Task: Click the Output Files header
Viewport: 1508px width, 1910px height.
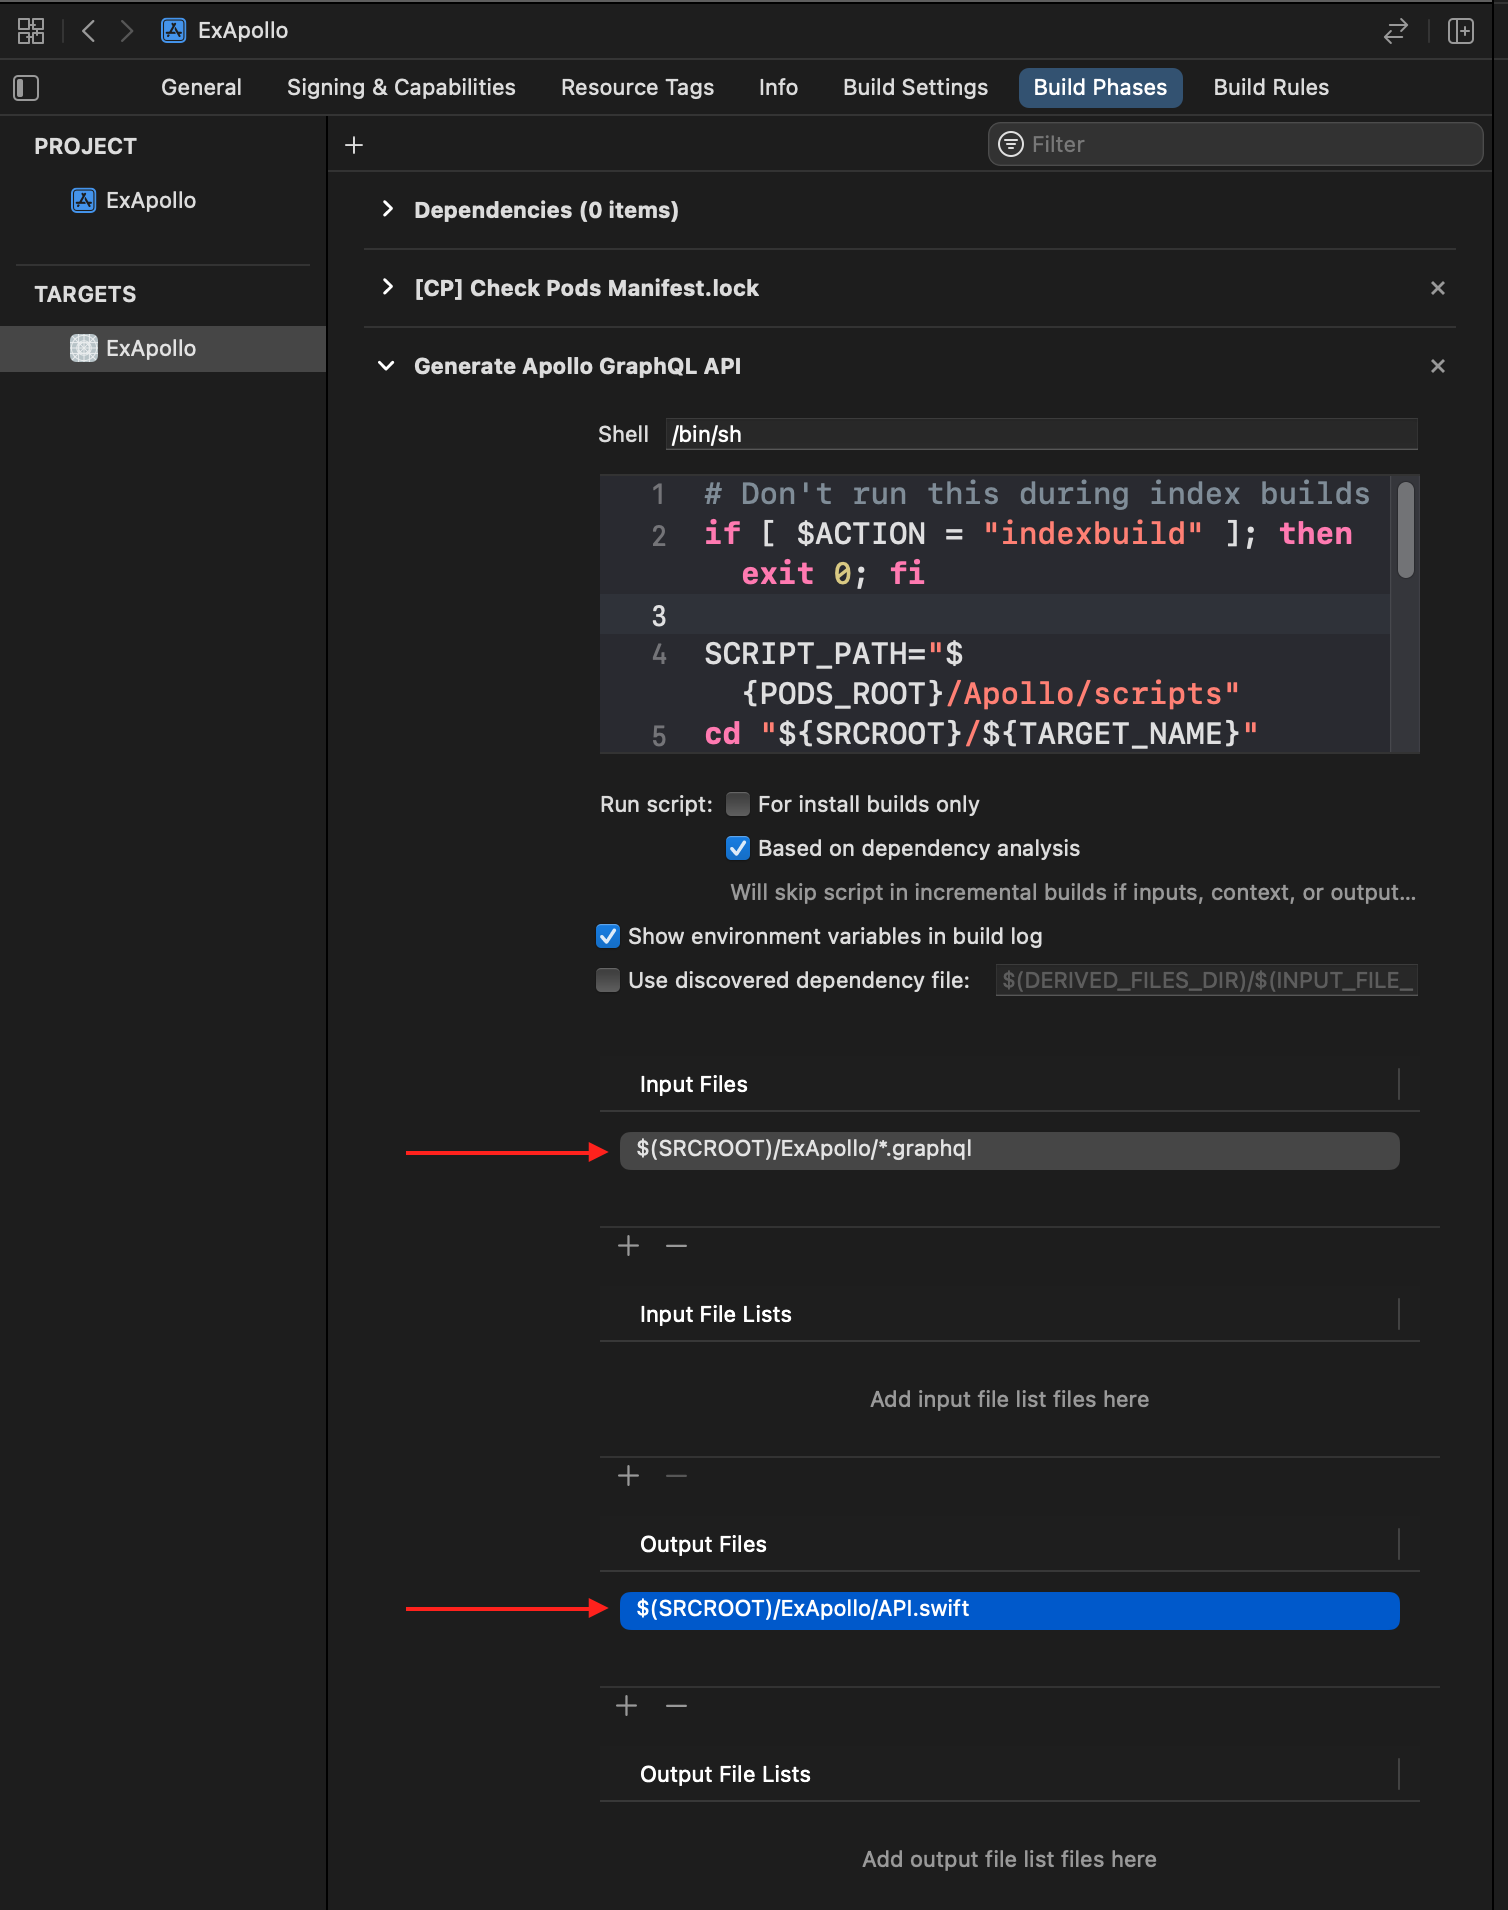Action: point(703,1545)
